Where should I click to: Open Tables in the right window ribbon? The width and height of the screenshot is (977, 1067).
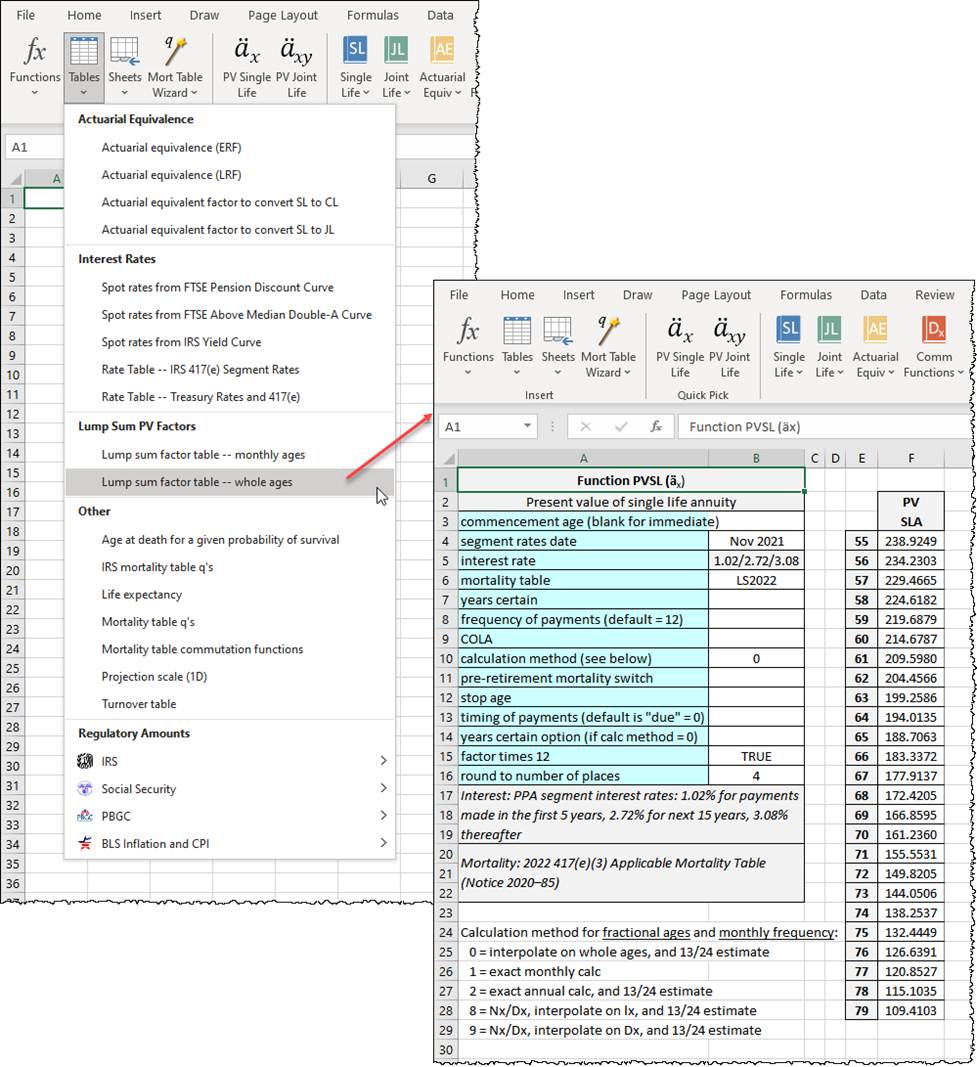tap(517, 346)
